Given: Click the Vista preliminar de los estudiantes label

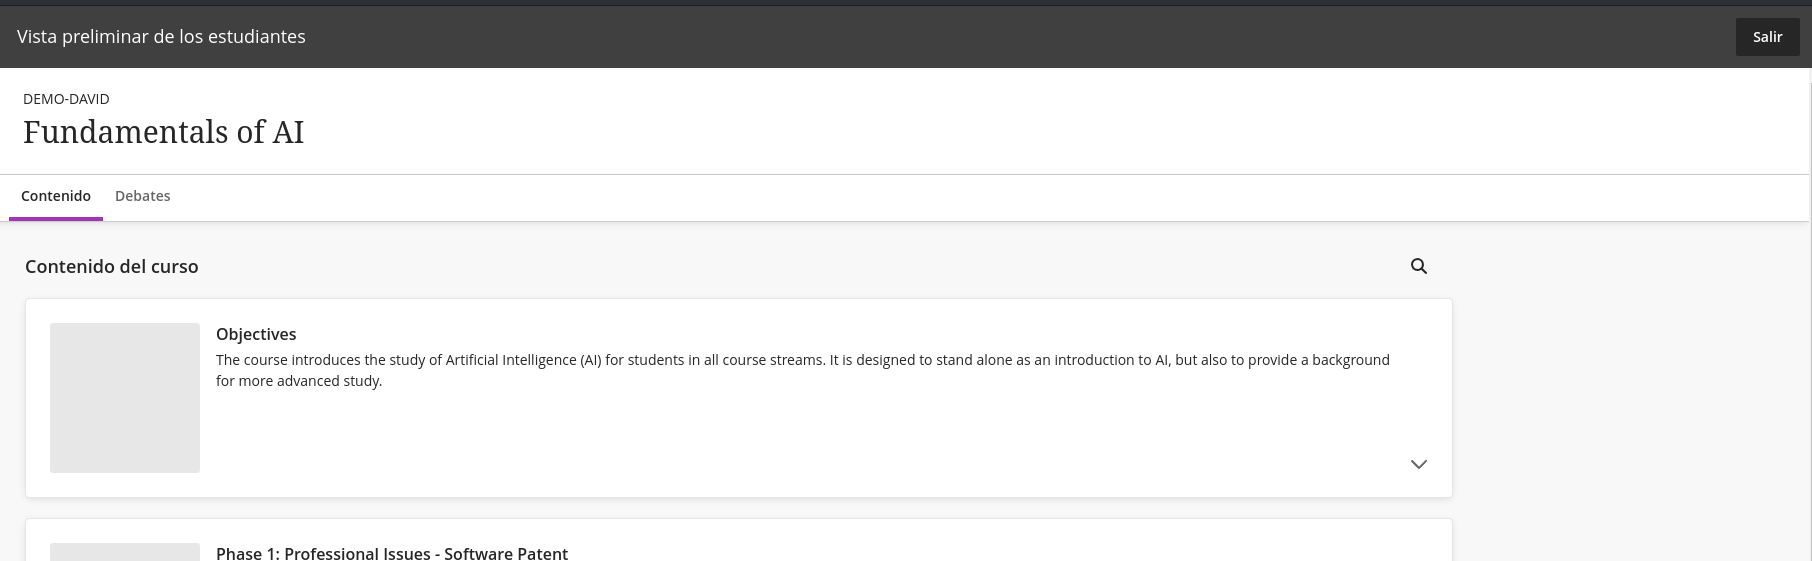Looking at the screenshot, I should pos(161,36).
